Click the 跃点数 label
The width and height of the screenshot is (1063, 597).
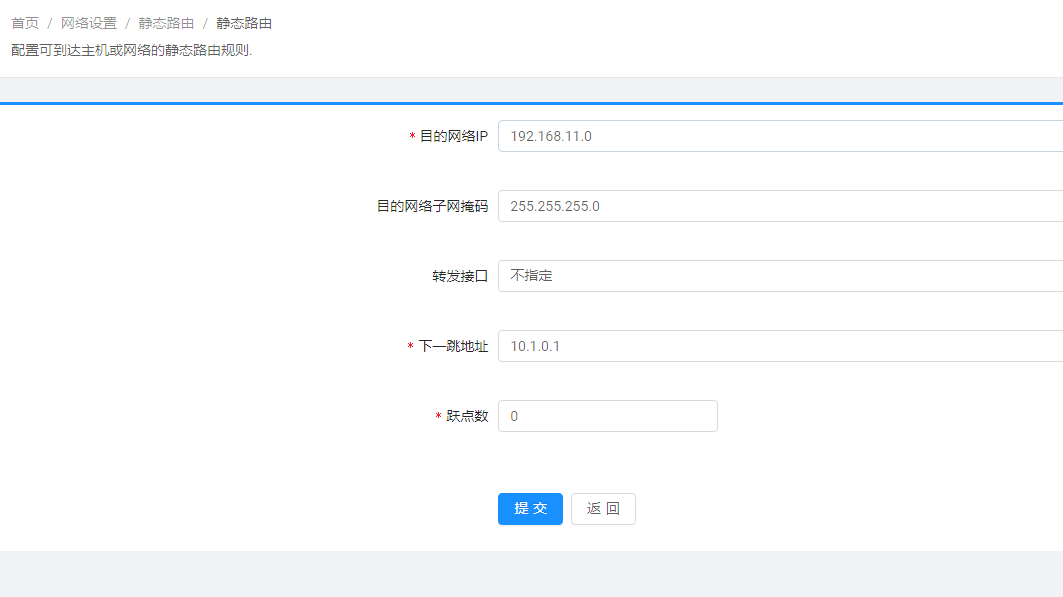[x=467, y=416]
